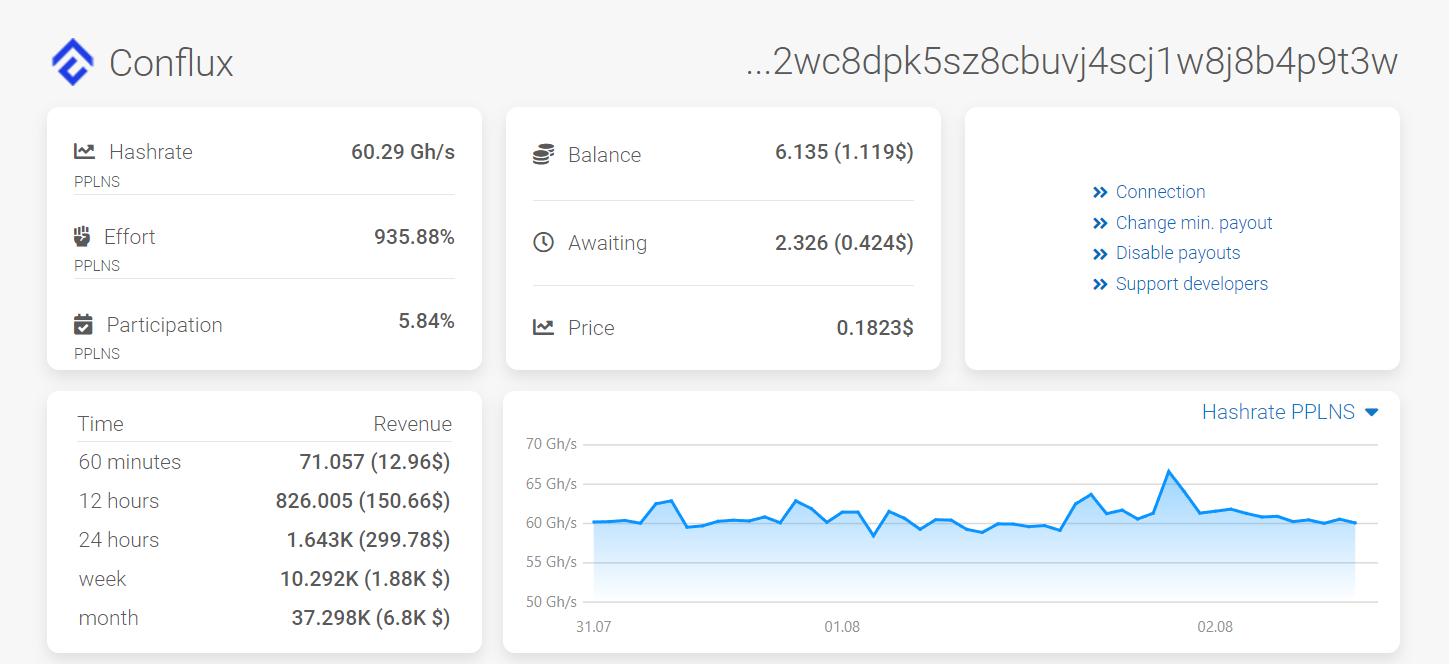Viewport: 1449px width, 664px height.
Task: Expand the chart view selector arrow
Action: coord(1373,411)
